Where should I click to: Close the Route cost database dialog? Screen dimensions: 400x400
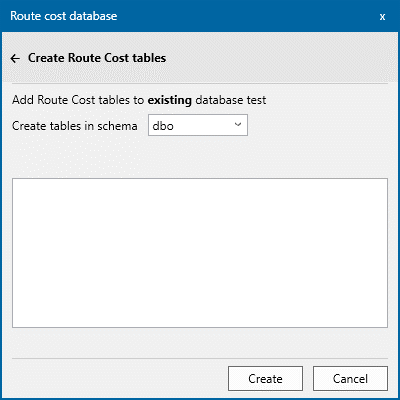tap(382, 16)
